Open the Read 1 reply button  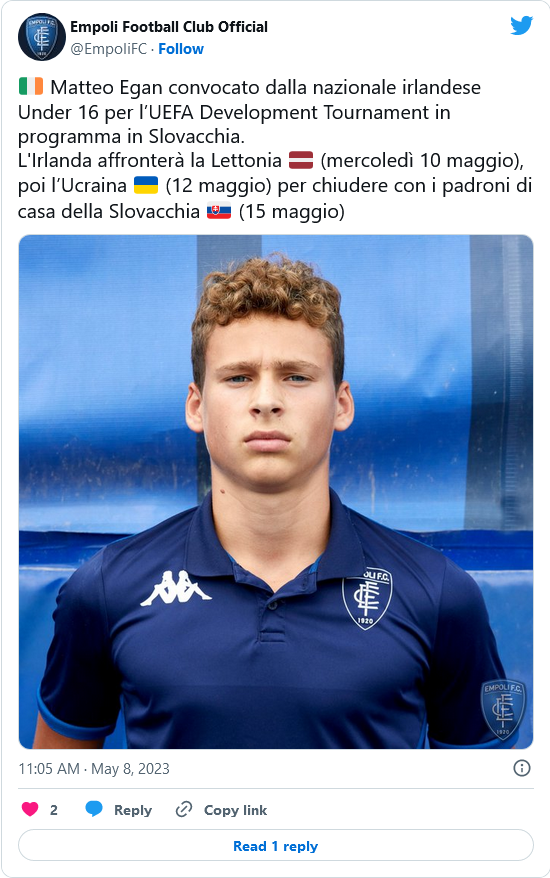pos(276,845)
